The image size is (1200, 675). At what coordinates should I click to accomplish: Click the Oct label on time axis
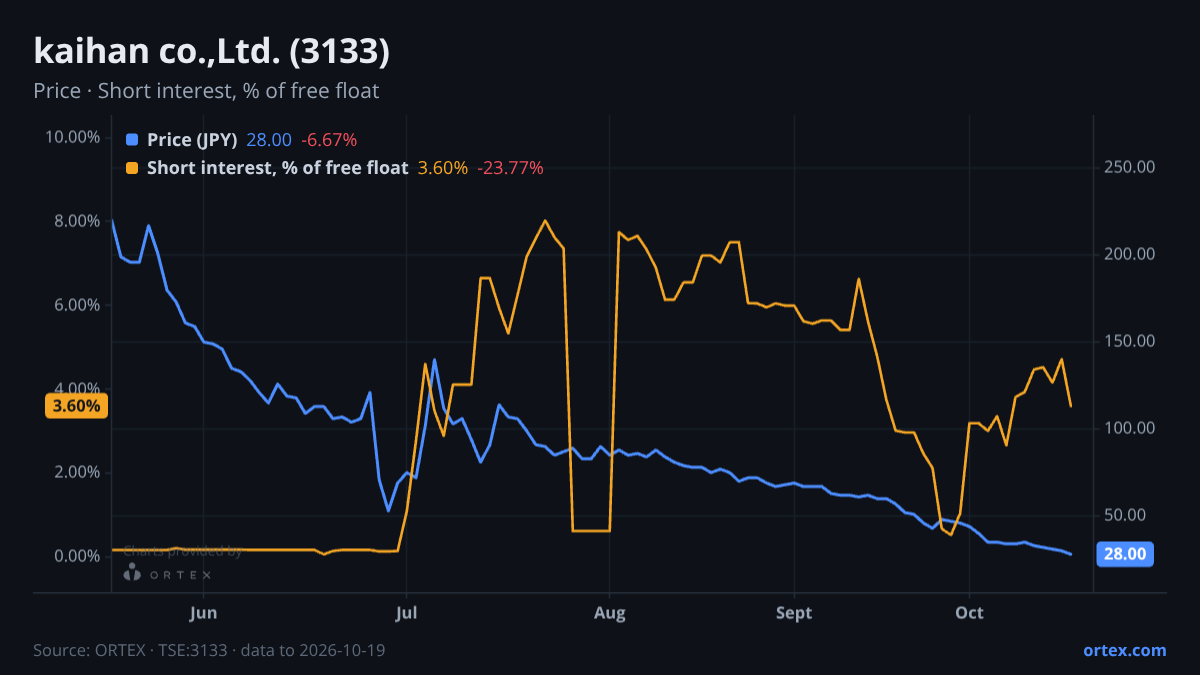coord(969,612)
